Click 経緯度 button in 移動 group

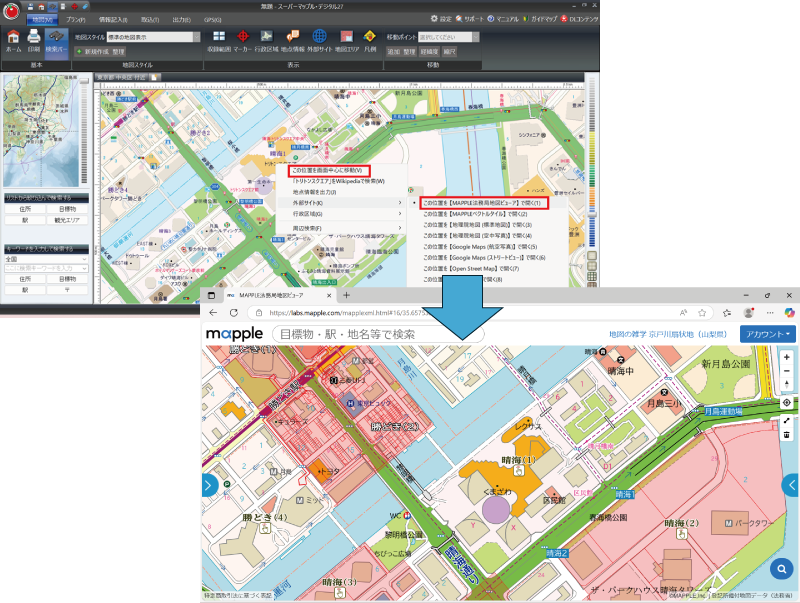coord(430,52)
